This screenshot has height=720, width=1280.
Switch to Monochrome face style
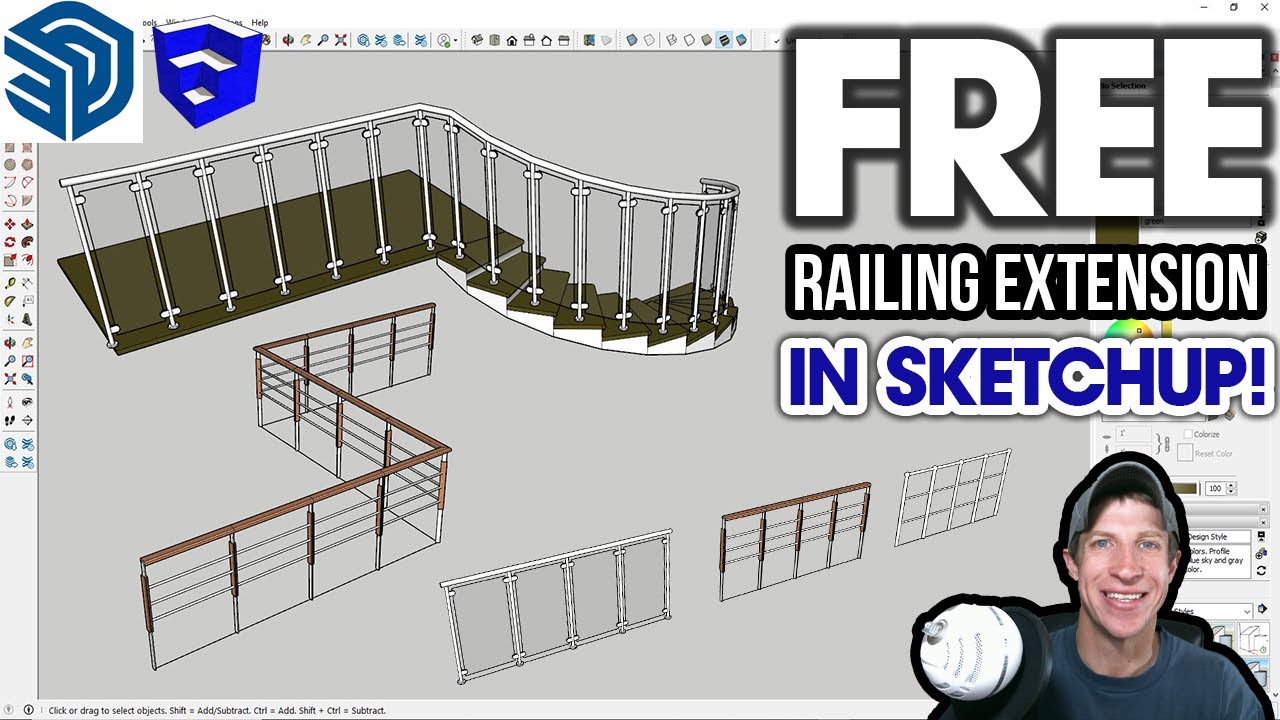(741, 40)
